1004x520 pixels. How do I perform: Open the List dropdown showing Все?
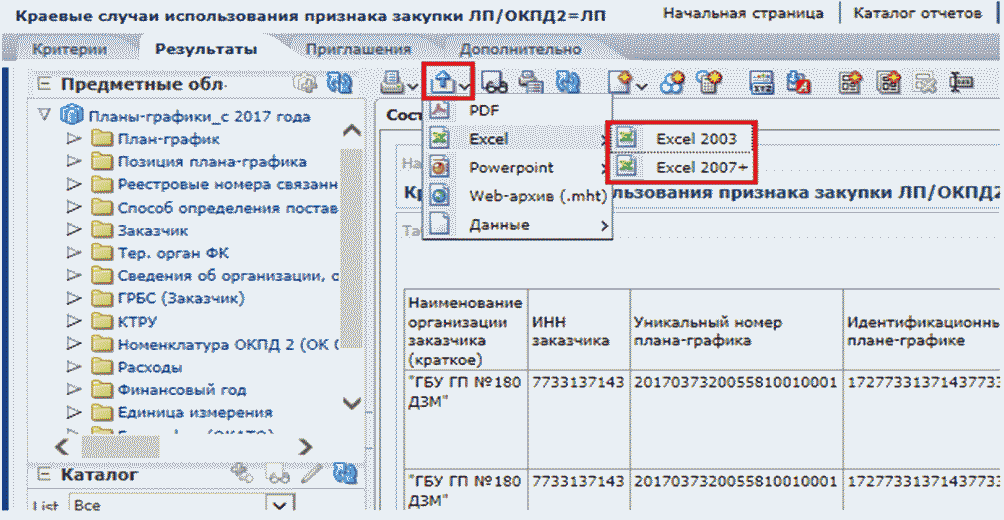pyautogui.click(x=282, y=506)
